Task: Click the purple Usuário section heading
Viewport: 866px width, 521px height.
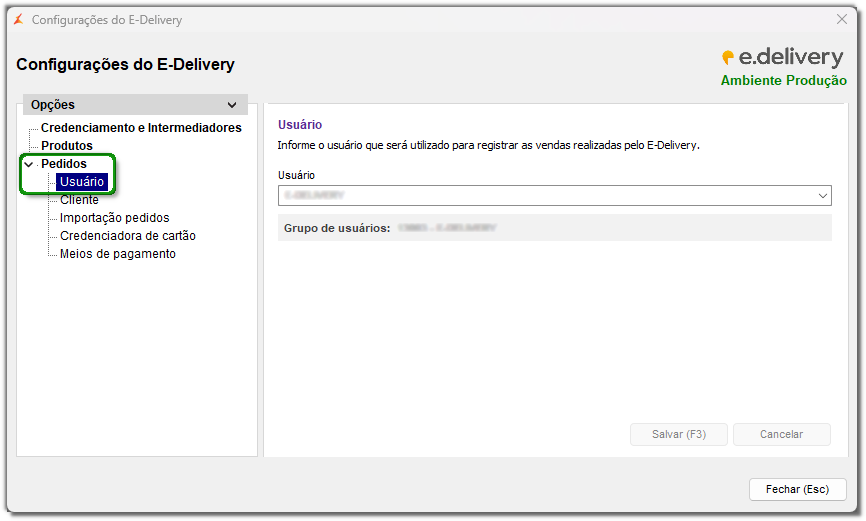Action: point(300,125)
